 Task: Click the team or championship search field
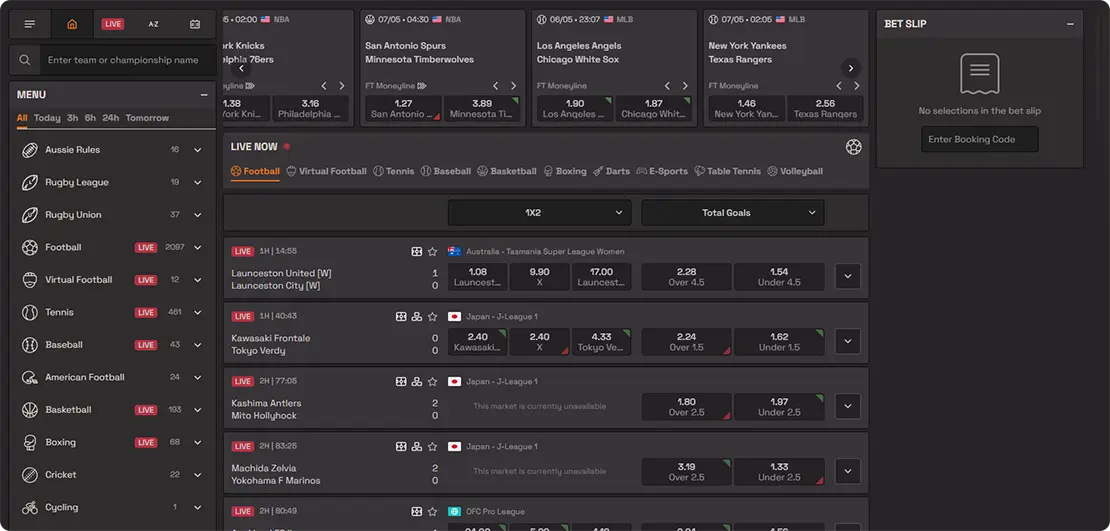[x=127, y=60]
